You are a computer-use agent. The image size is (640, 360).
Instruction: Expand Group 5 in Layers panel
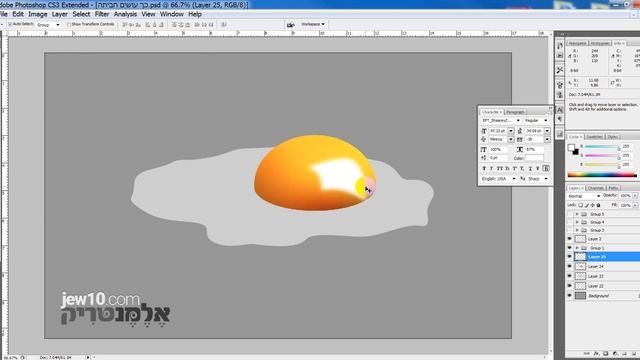pos(577,214)
